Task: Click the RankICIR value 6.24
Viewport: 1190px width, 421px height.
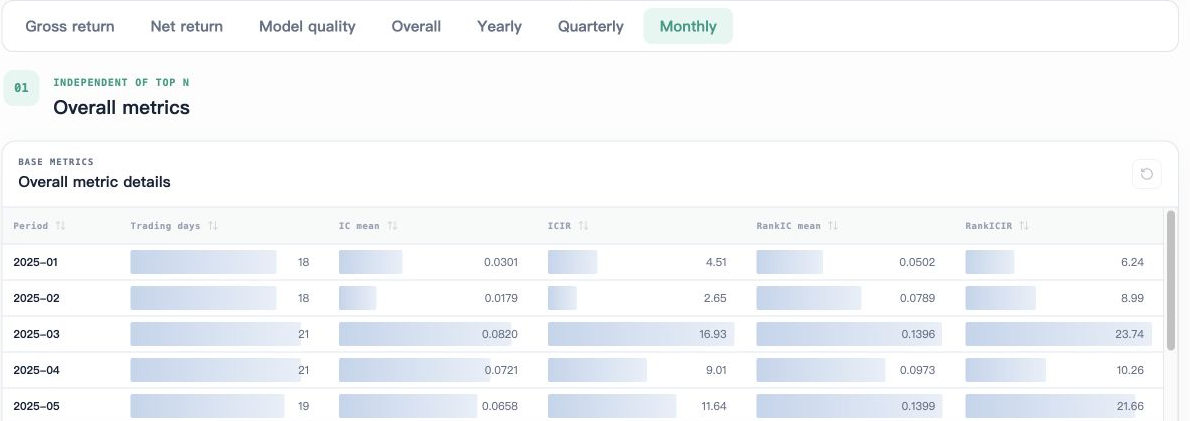Action: [x=1132, y=262]
